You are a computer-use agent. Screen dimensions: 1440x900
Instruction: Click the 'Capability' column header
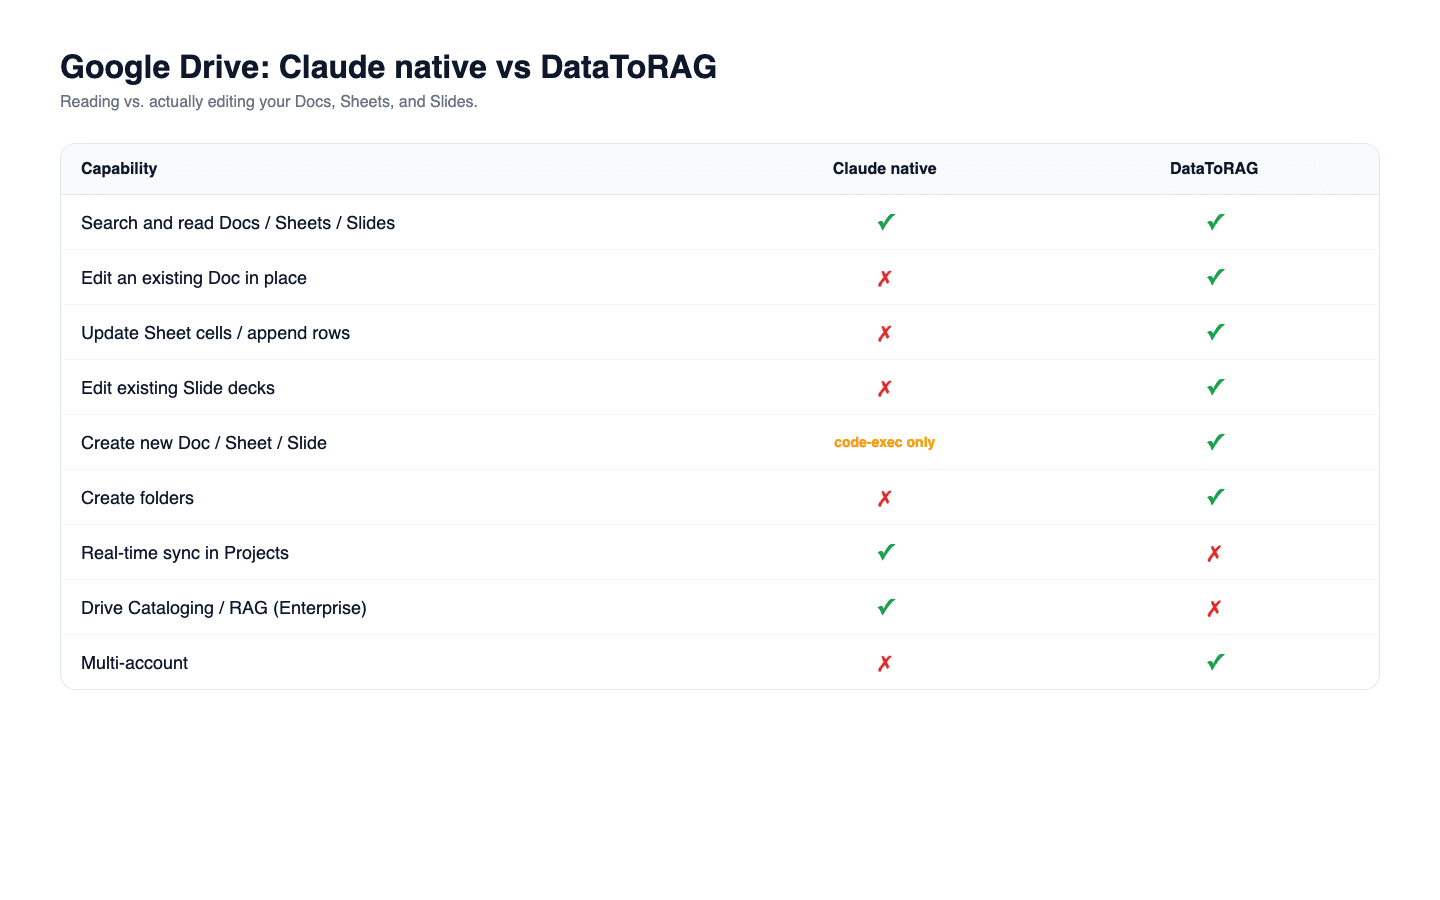click(x=119, y=168)
